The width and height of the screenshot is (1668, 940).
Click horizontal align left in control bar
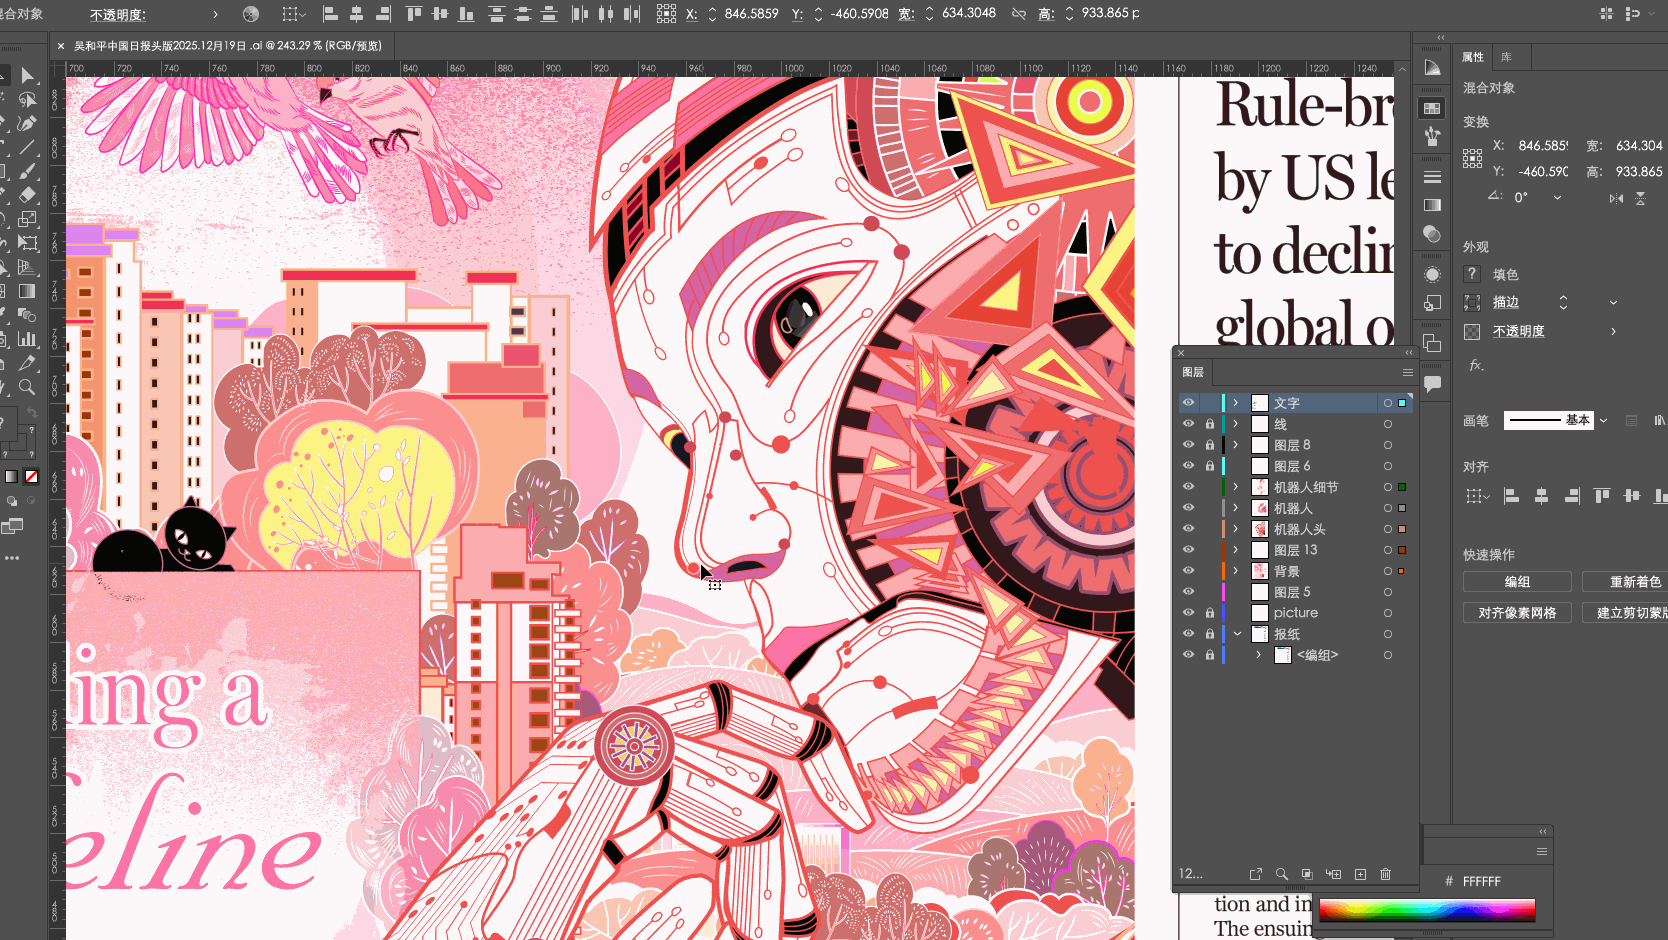330,14
